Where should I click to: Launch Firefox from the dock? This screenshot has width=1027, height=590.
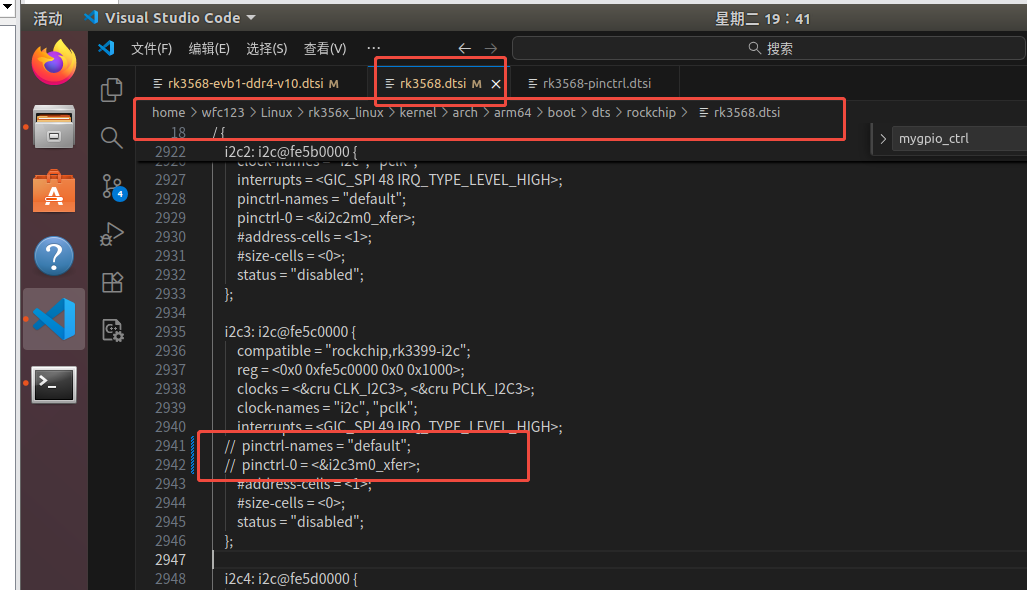point(54,63)
